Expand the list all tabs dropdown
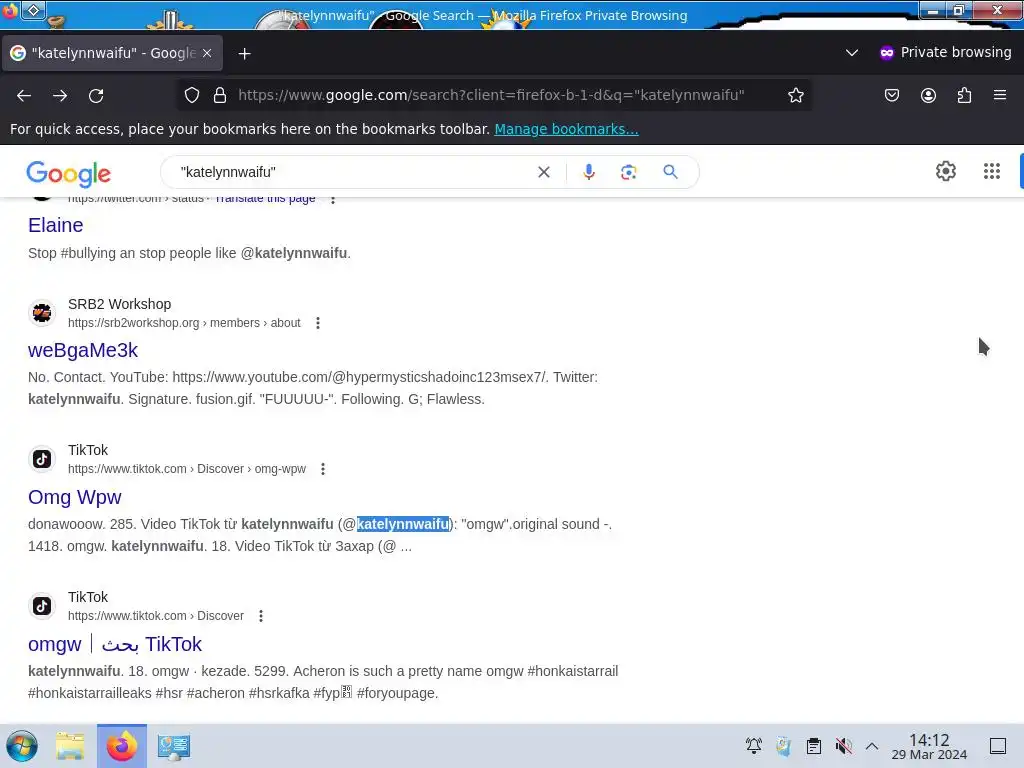The height and width of the screenshot is (768, 1024). 852,53
